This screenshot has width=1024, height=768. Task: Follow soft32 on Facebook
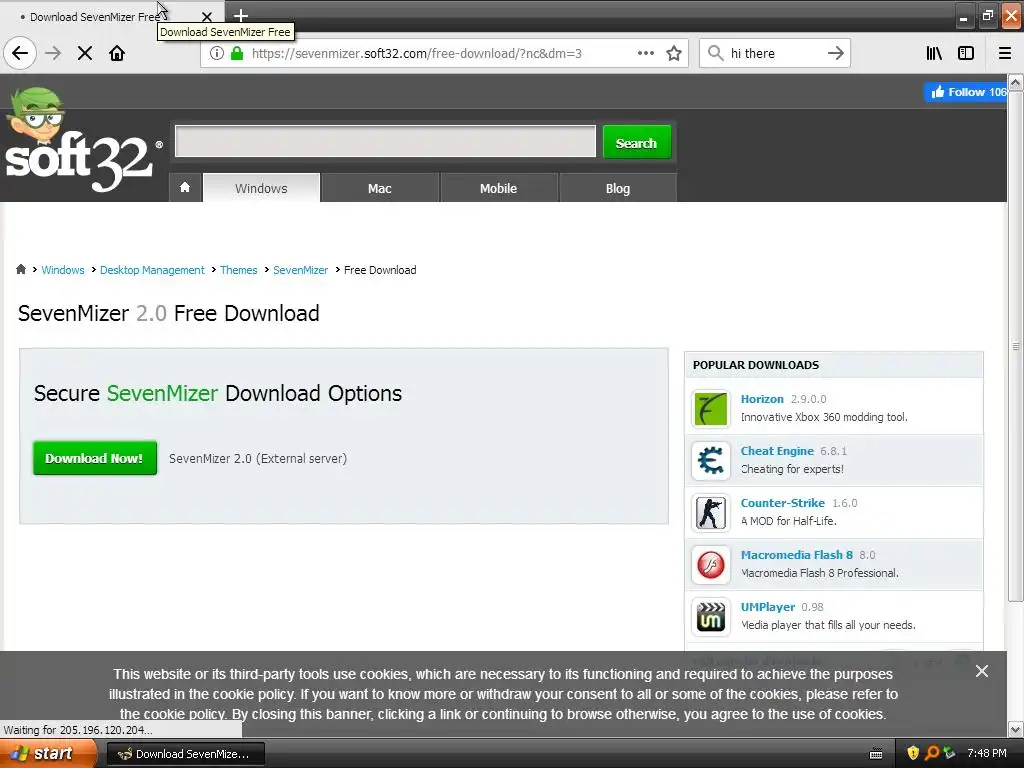pos(965,92)
